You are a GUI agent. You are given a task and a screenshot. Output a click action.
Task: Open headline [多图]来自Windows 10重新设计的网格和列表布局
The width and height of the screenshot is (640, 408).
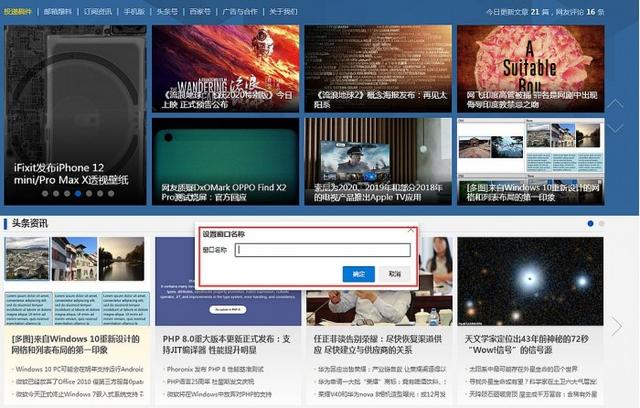[76, 344]
